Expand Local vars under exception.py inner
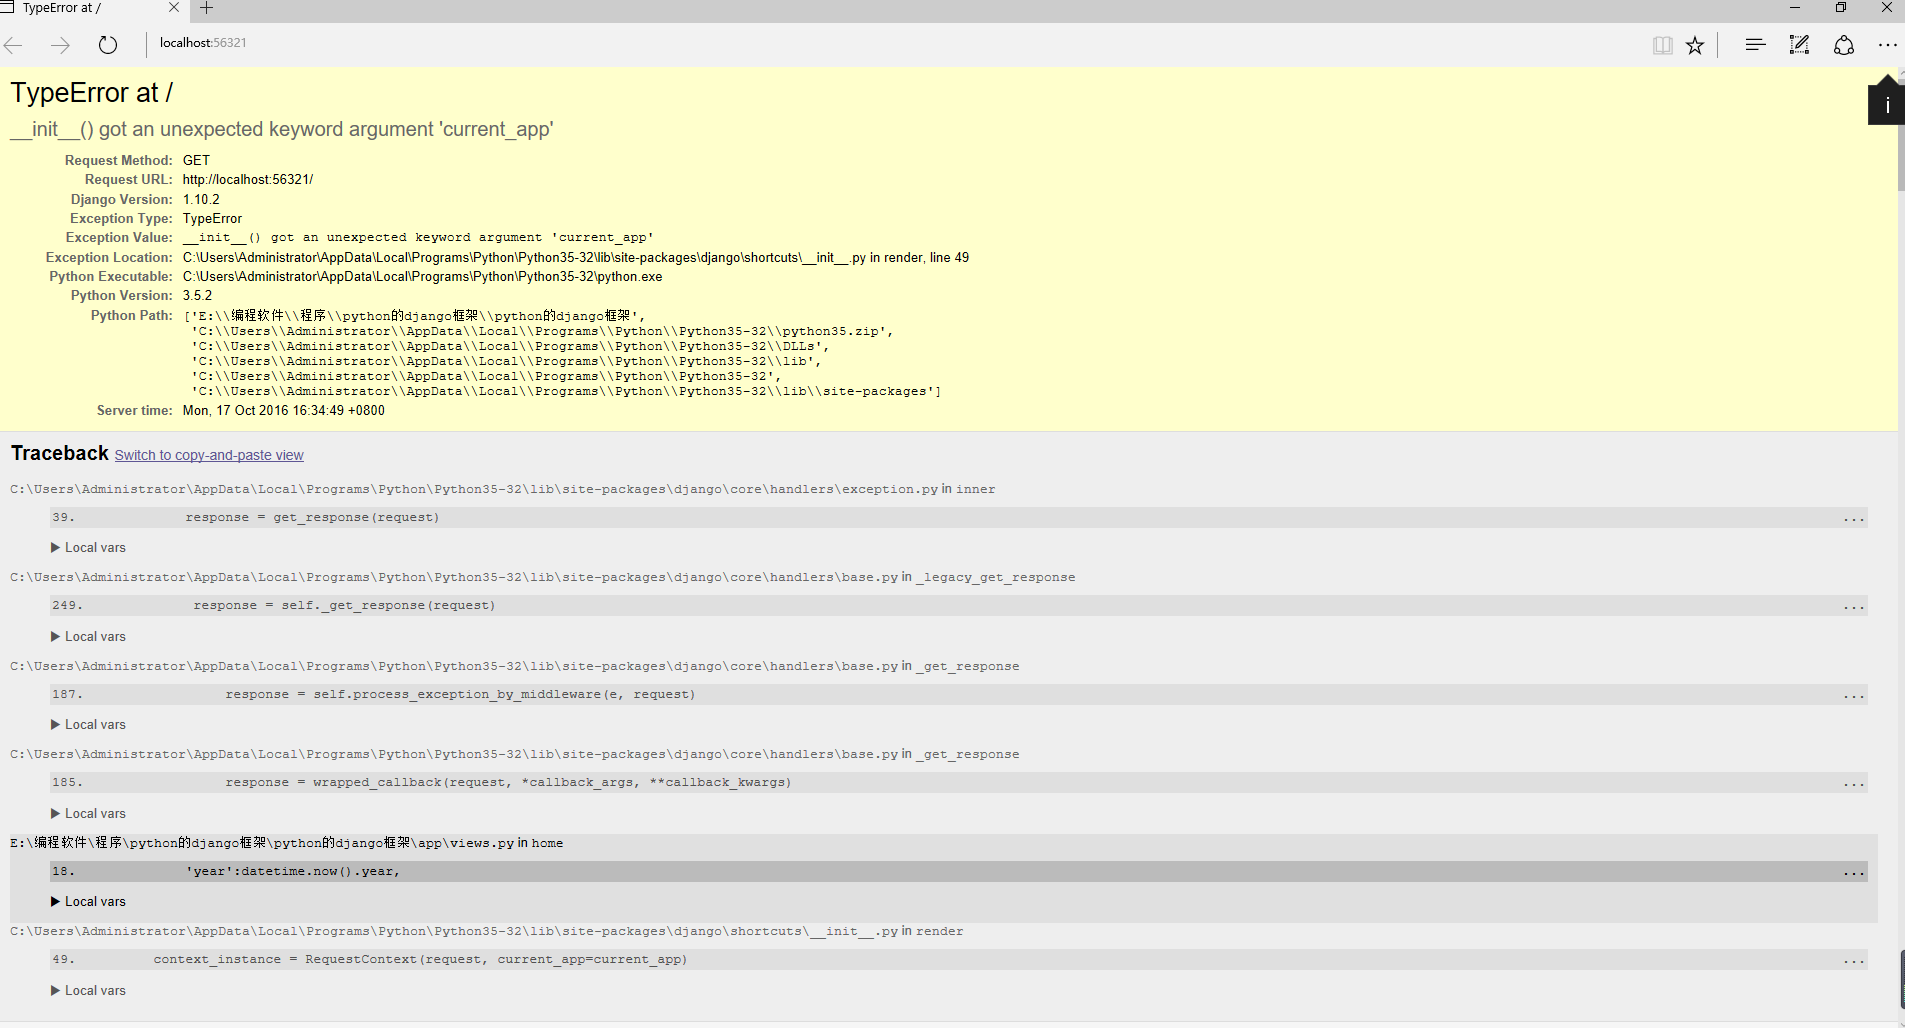Image resolution: width=1905 pixels, height=1028 pixels. coord(88,548)
